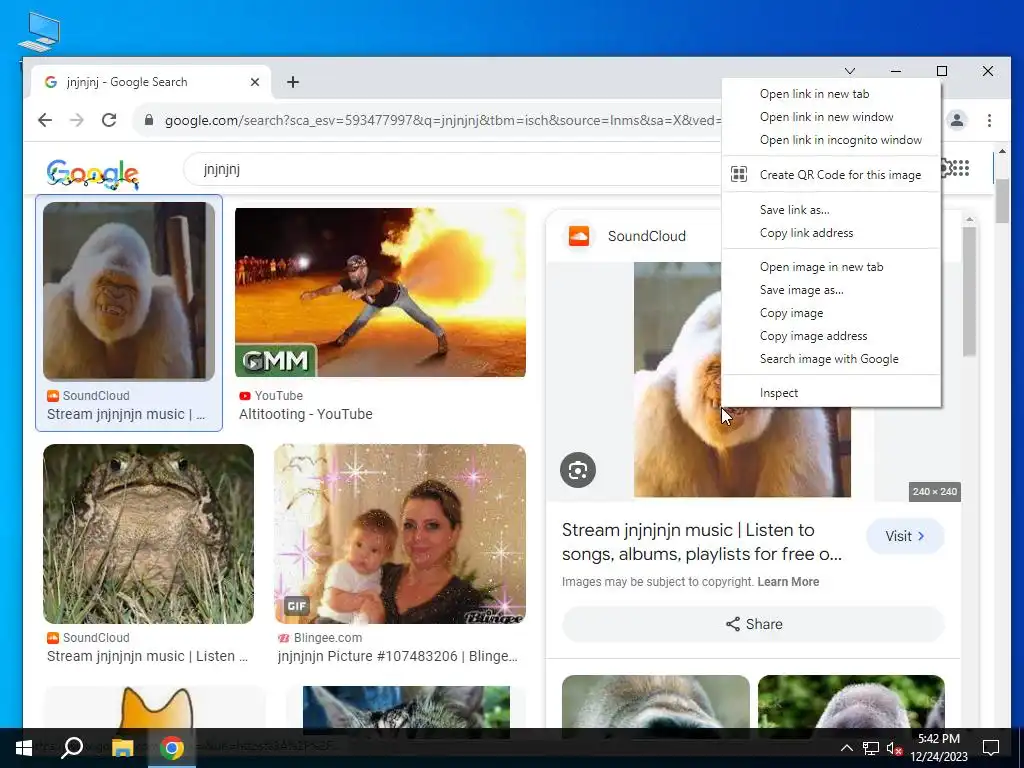Choose Inspect from context menu
Viewport: 1024px width, 768px height.
831,392
